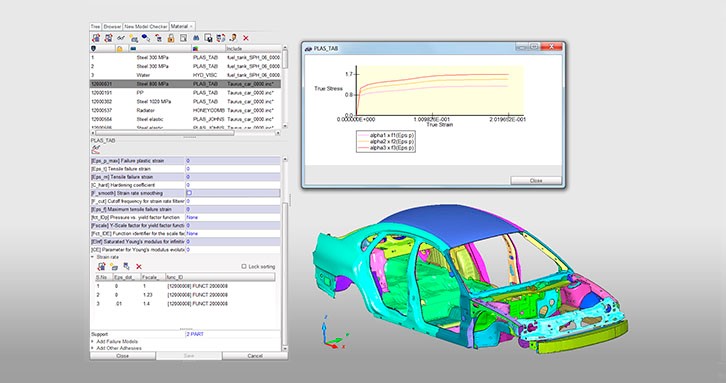Click the red X delete icon in Strain rate table
The width and height of the screenshot is (726, 383).
pos(138,267)
